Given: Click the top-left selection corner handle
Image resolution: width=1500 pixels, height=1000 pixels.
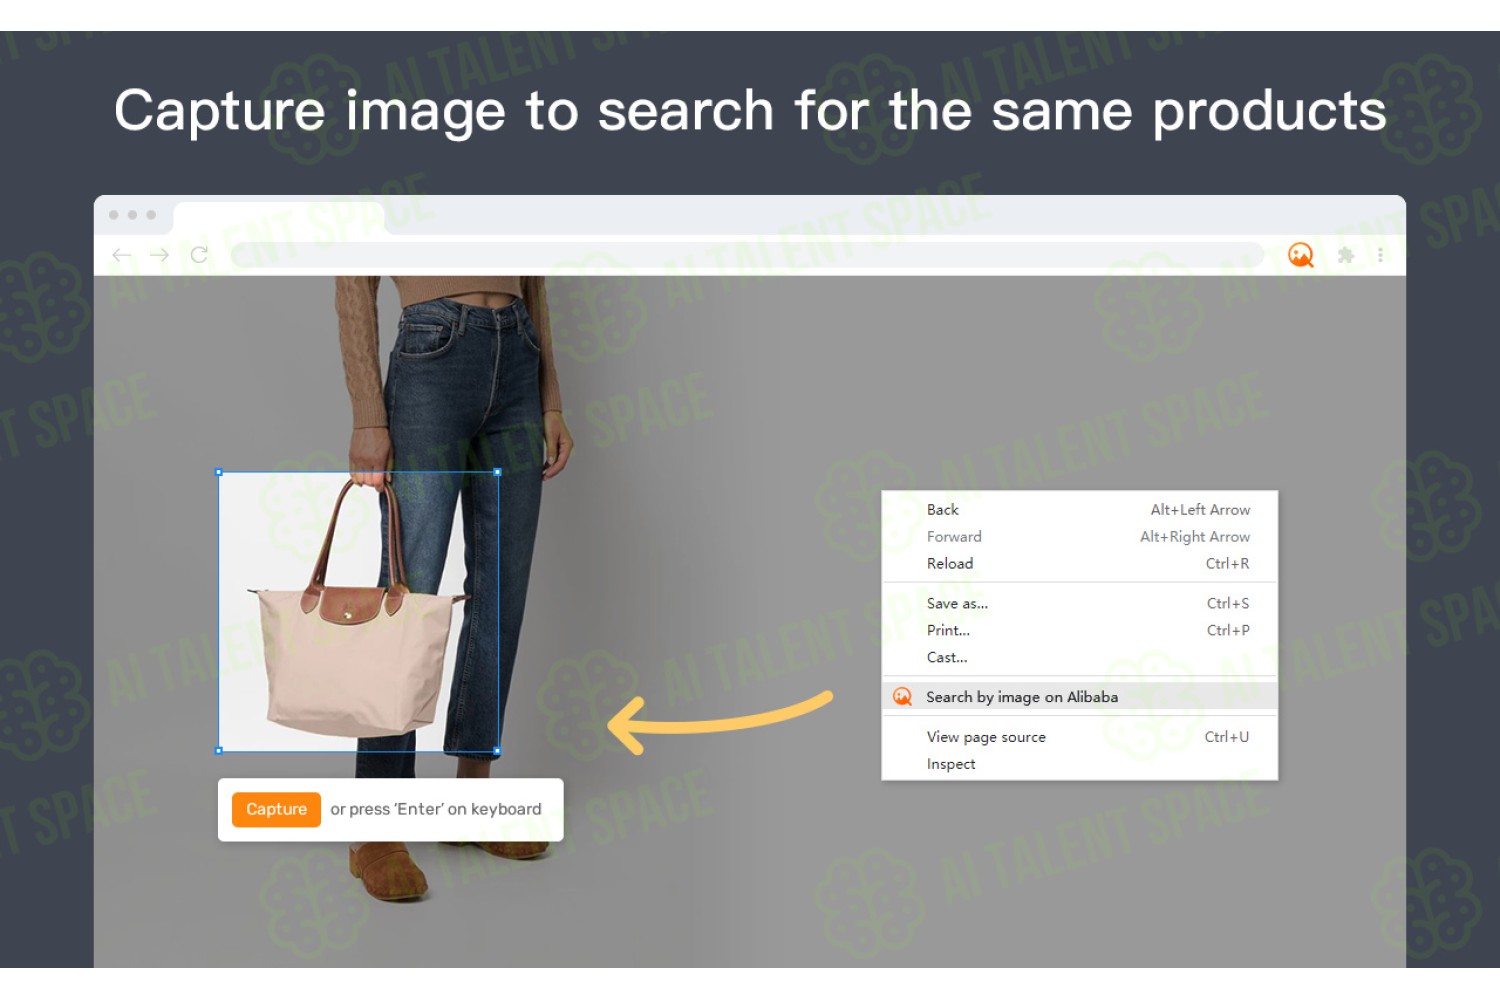Looking at the screenshot, I should pos(219,472).
